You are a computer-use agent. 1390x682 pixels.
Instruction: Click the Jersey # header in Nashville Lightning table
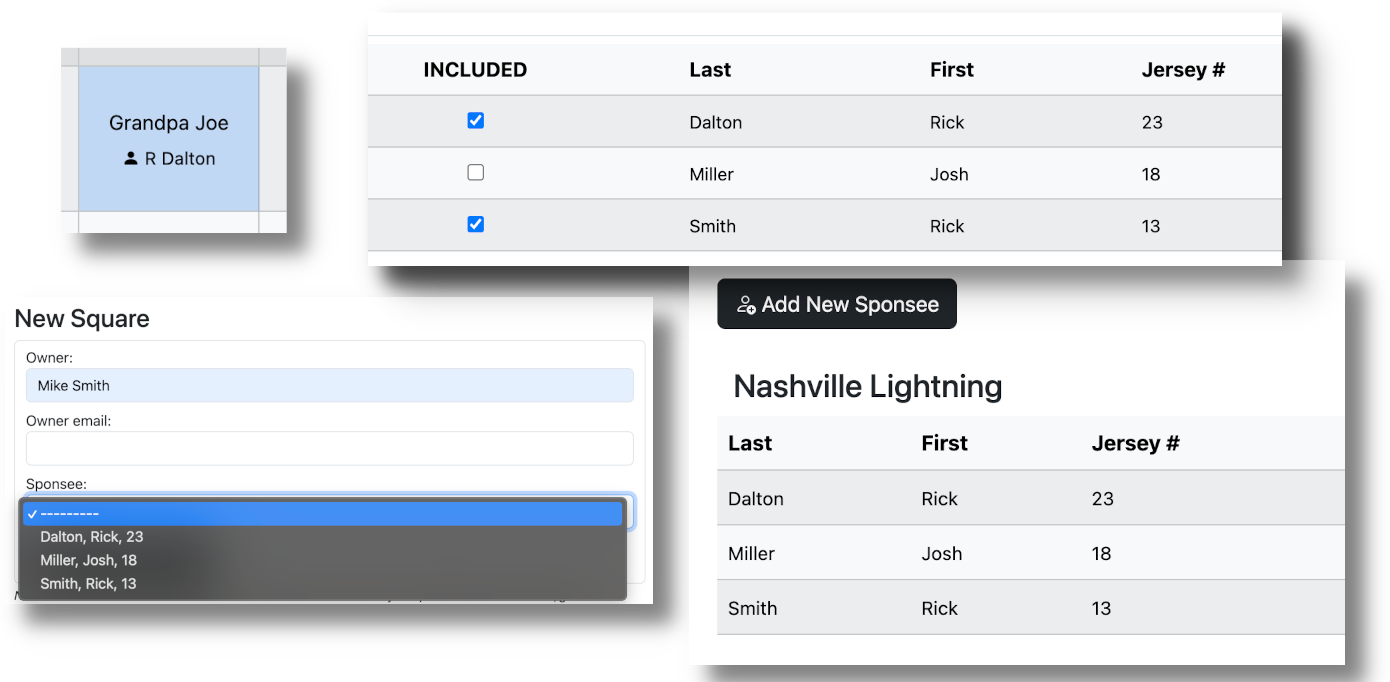[x=1135, y=444]
